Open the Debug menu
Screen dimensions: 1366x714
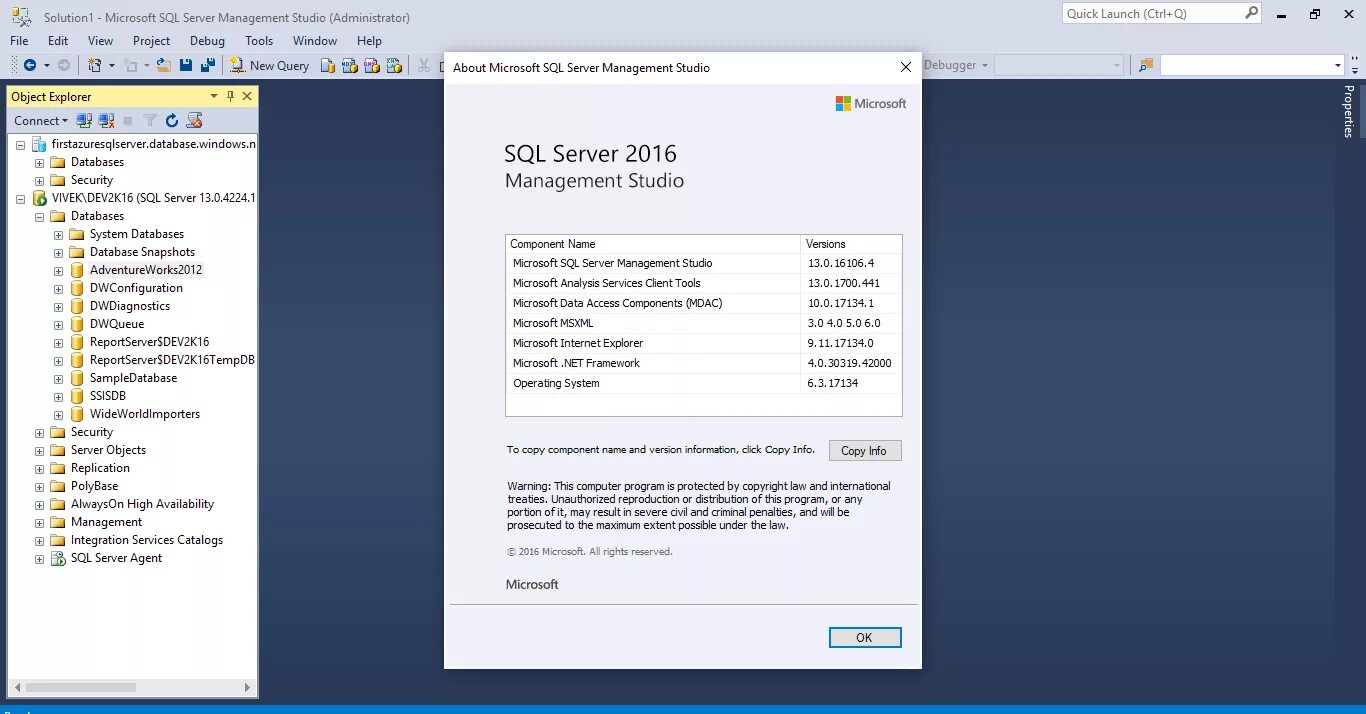coord(207,41)
